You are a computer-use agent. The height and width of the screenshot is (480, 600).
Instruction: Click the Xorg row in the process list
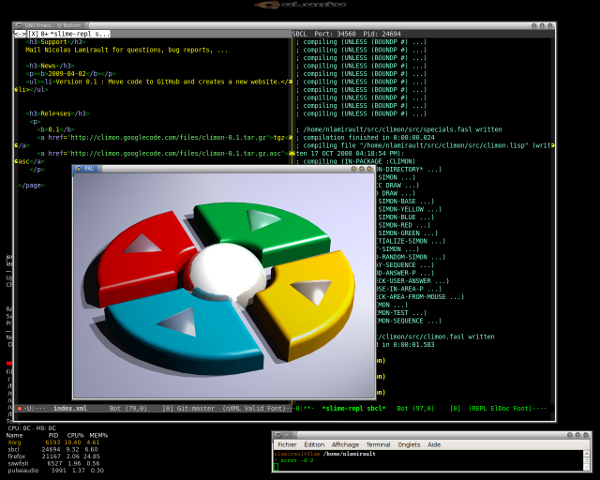pos(53,442)
